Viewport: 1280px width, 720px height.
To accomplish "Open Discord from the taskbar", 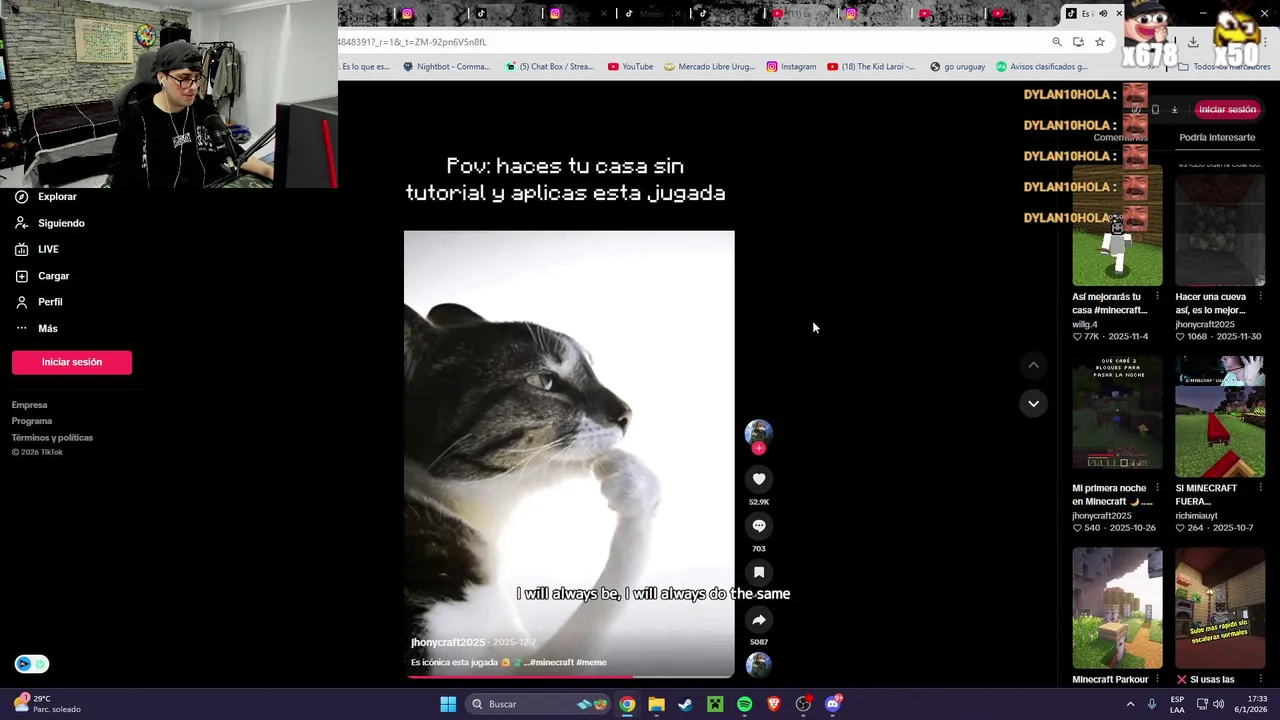I will tap(833, 704).
